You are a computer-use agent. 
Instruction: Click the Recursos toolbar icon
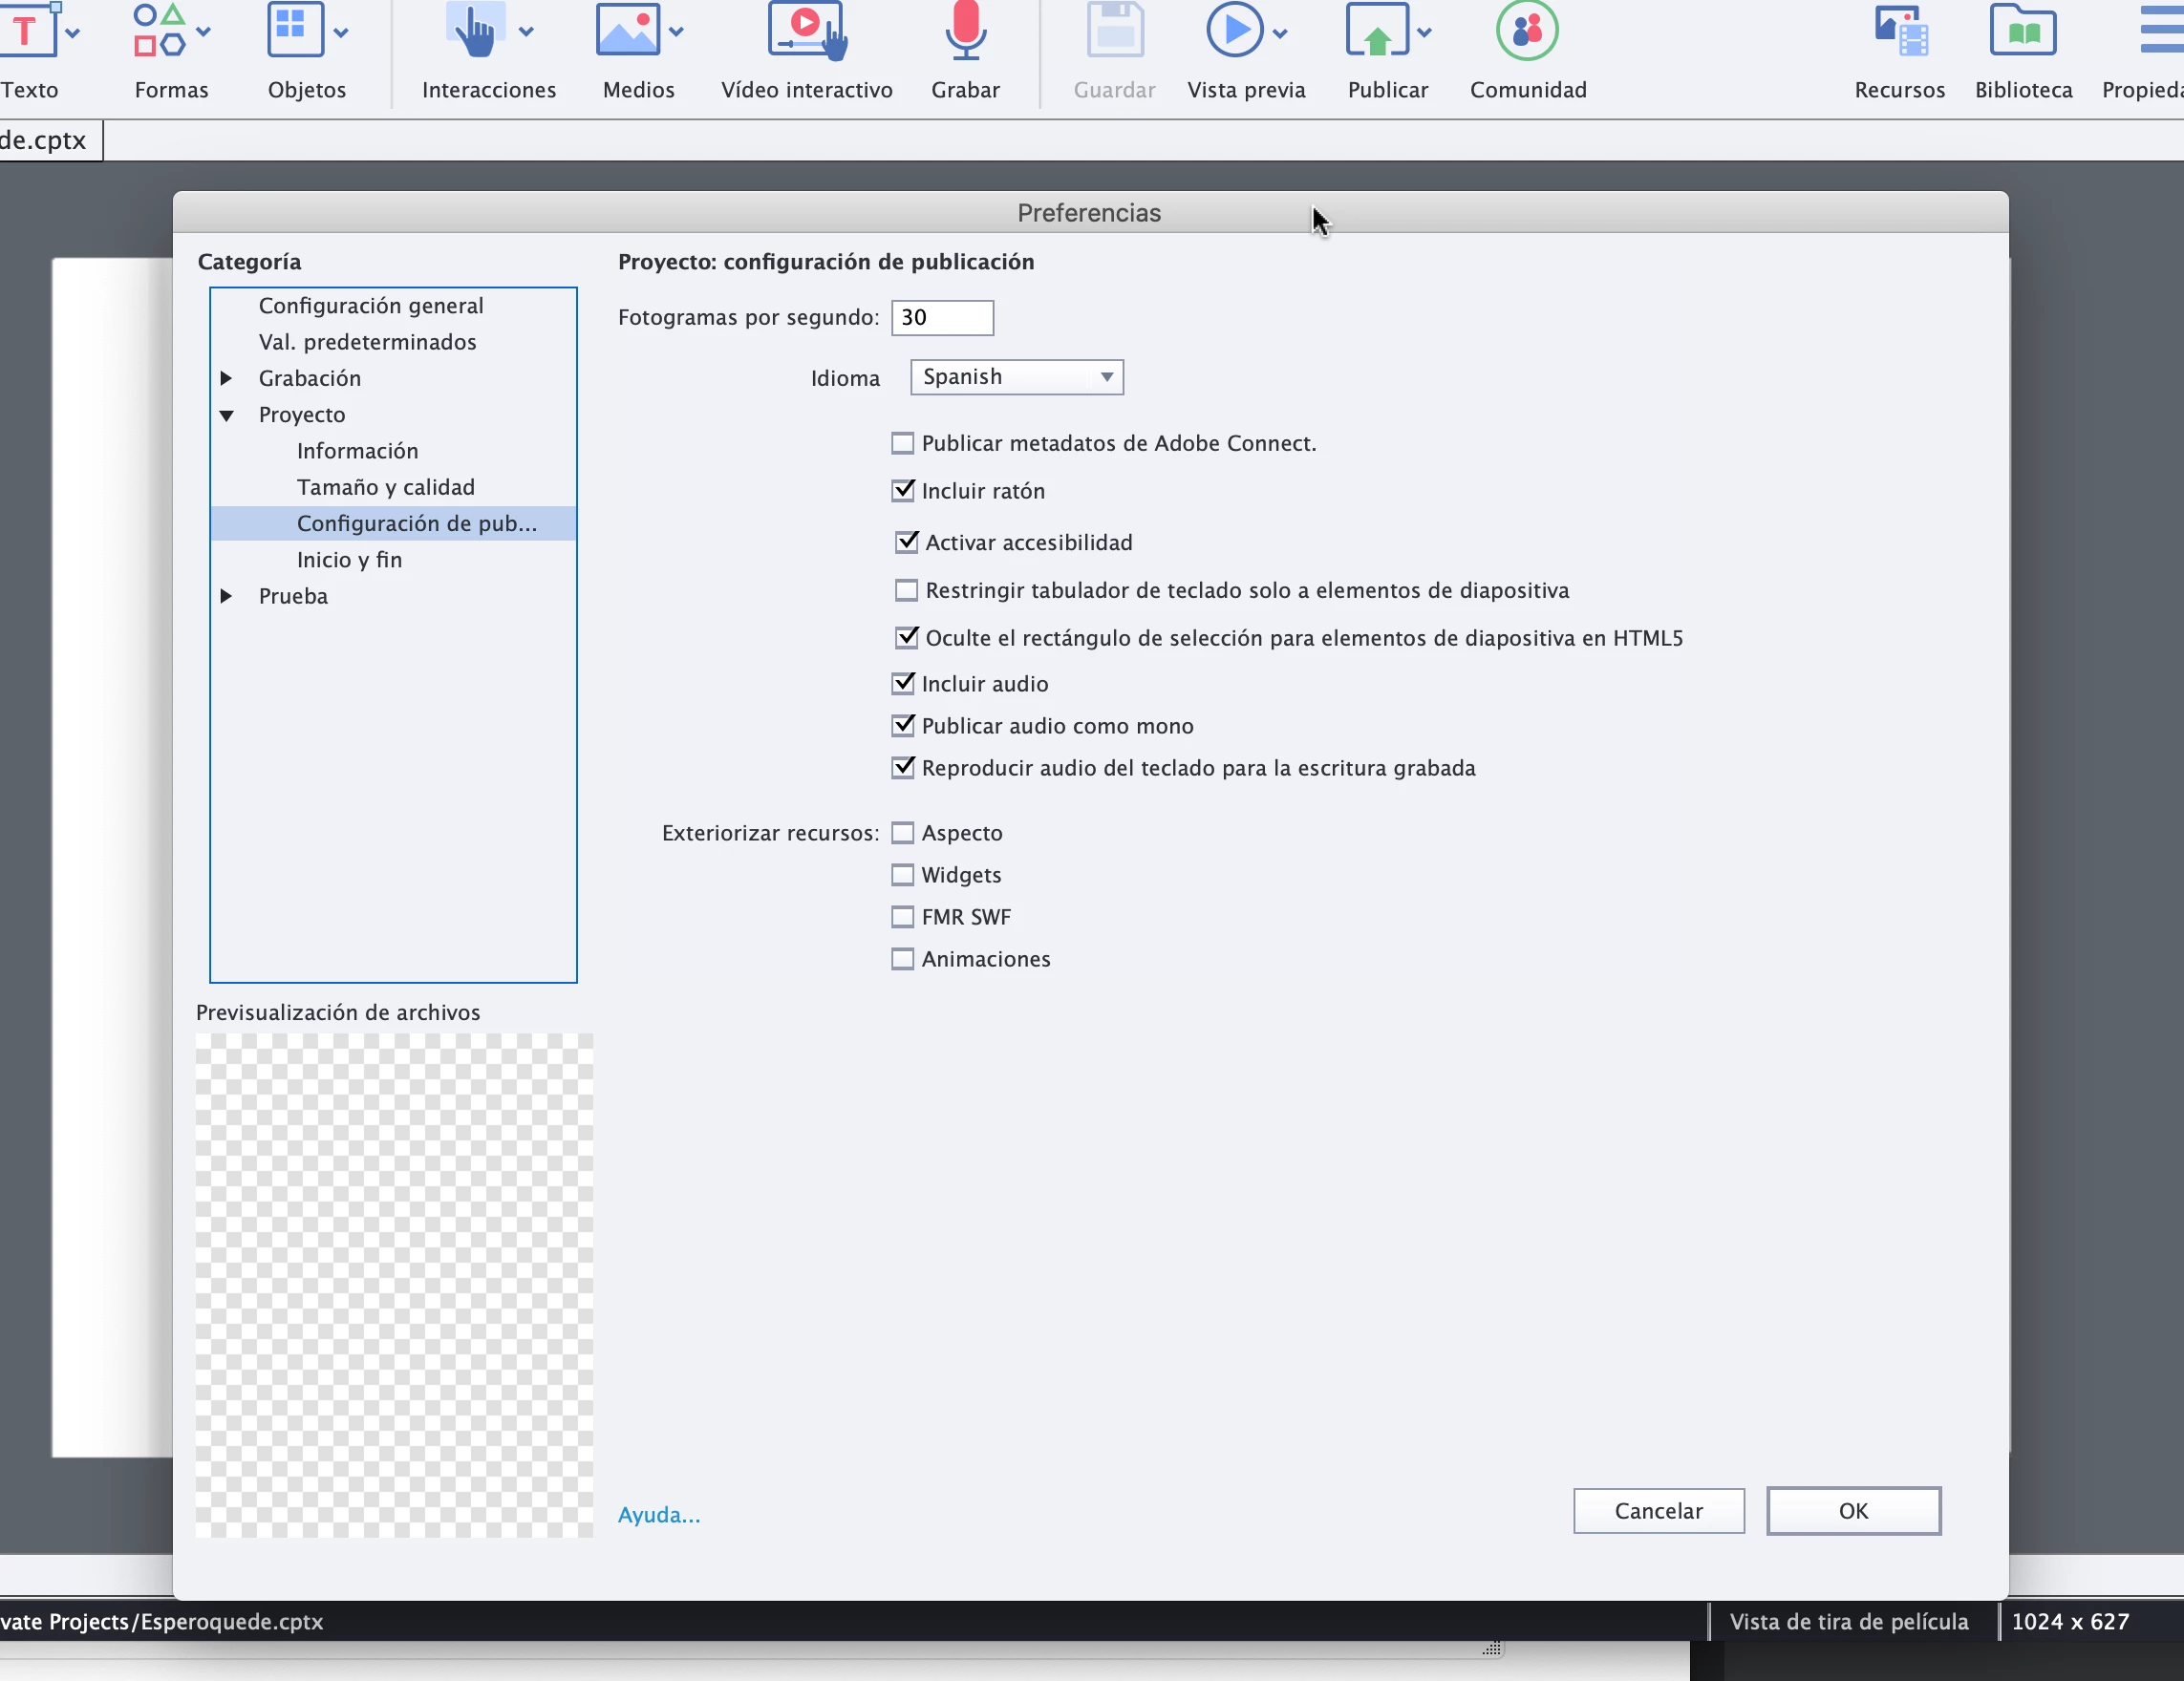pyautogui.click(x=1899, y=31)
